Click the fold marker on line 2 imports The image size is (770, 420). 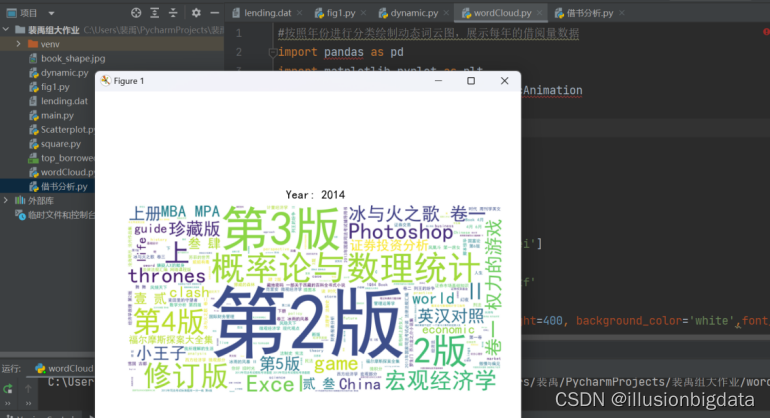[273, 52]
